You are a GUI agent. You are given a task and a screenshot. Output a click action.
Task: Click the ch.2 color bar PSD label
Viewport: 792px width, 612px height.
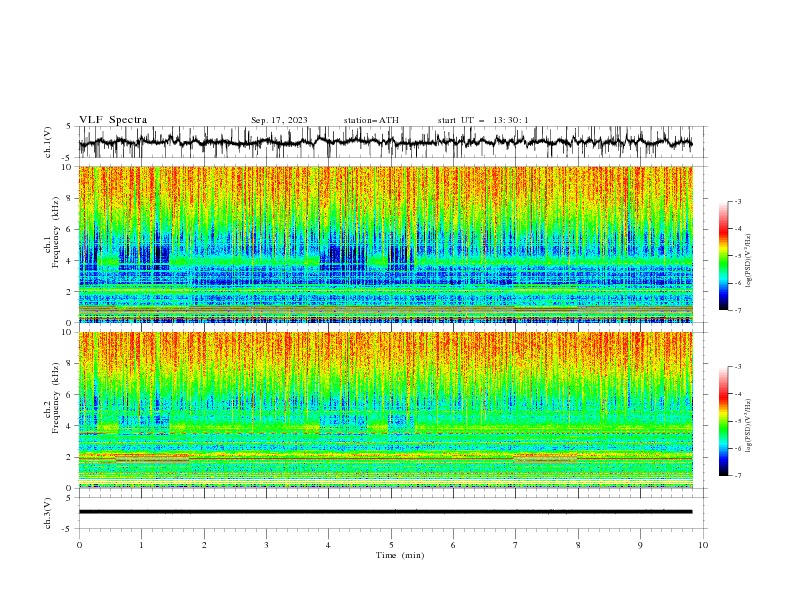coord(748,425)
